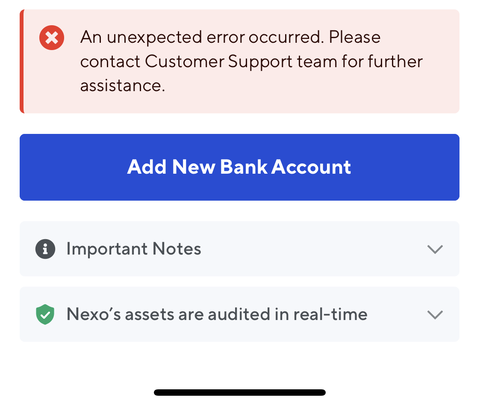The height and width of the screenshot is (406, 480).
Task: Tap "team for further" text in alert
Action: point(360,62)
